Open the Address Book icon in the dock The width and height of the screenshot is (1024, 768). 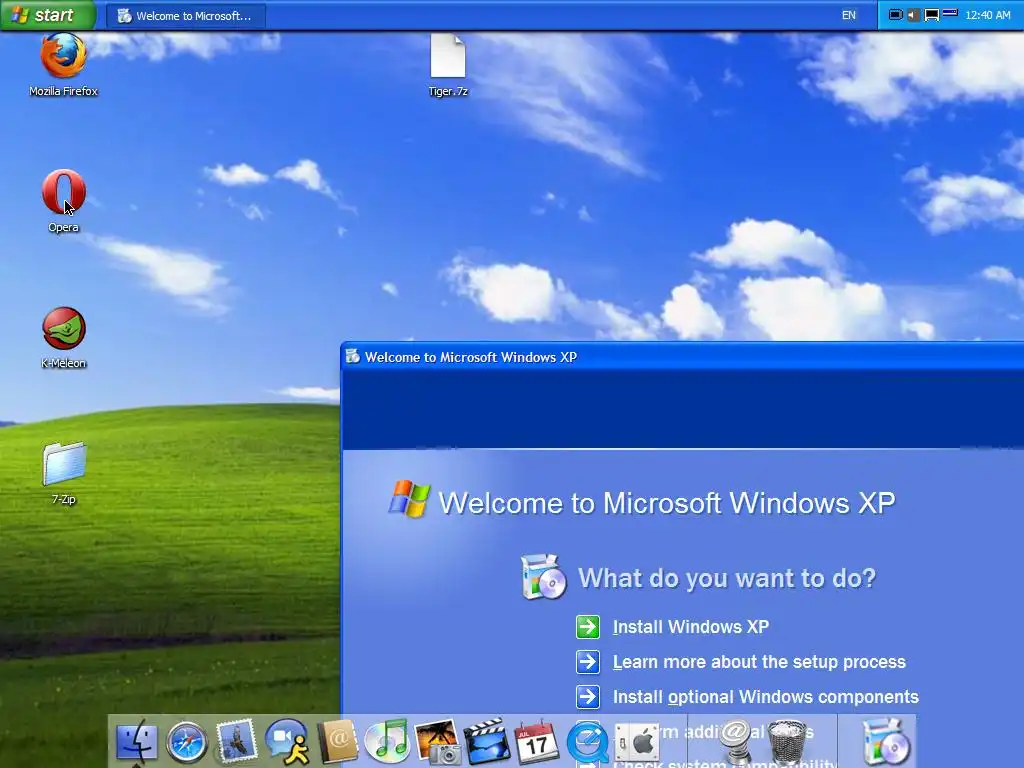tap(338, 741)
